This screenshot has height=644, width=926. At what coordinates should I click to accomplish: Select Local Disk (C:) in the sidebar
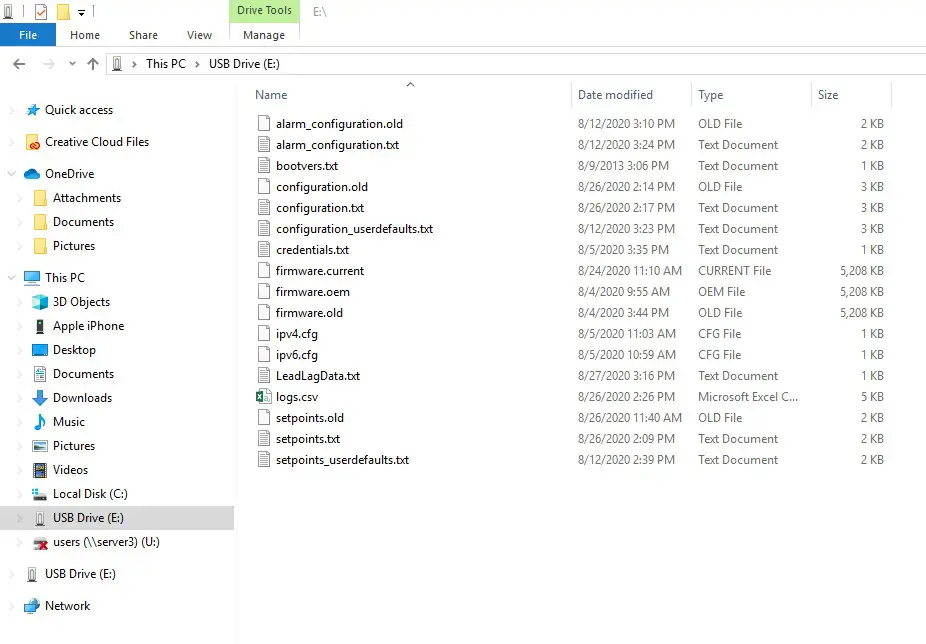pos(89,493)
